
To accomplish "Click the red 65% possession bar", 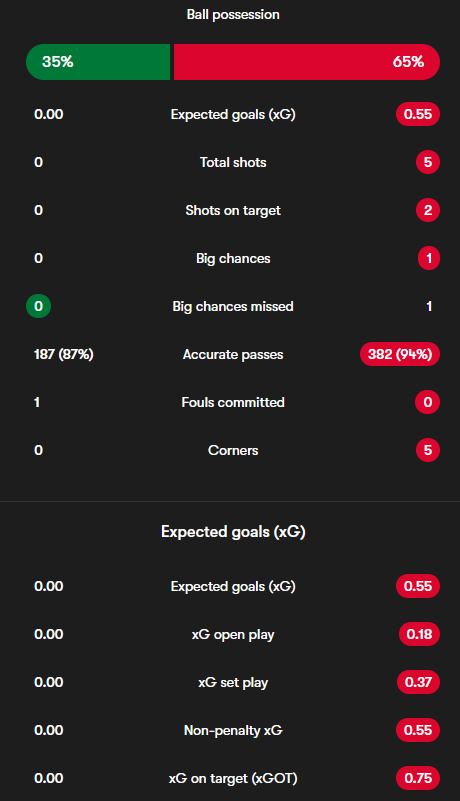I will coord(307,62).
